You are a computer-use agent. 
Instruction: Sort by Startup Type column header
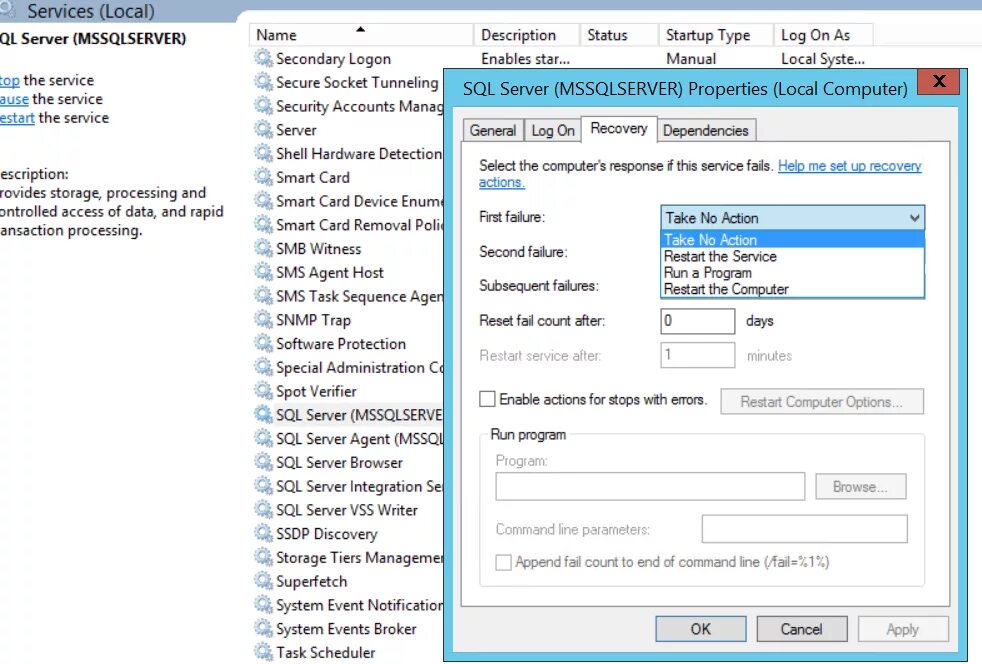pos(716,35)
